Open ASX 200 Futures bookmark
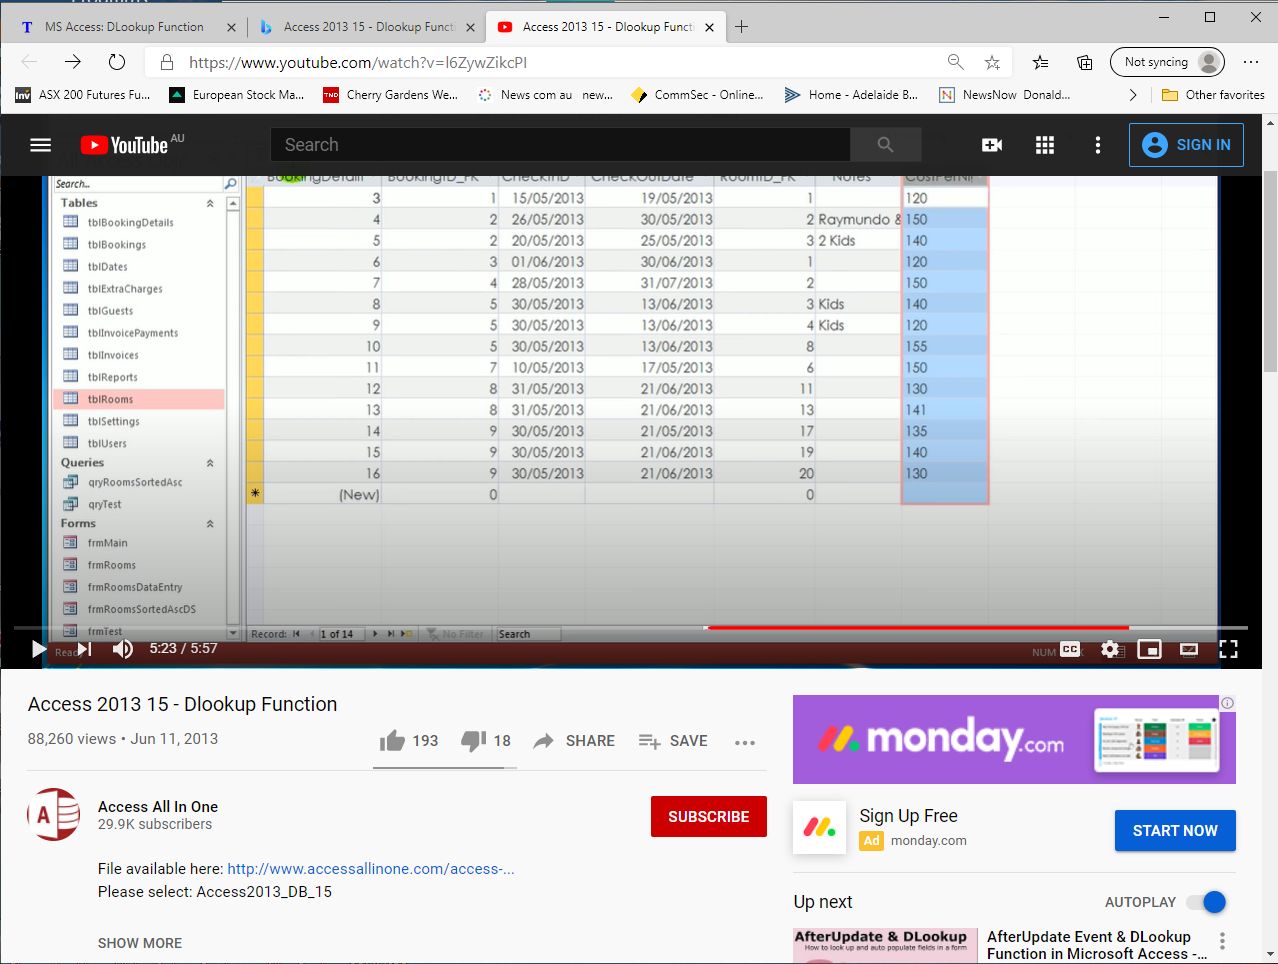 point(83,95)
